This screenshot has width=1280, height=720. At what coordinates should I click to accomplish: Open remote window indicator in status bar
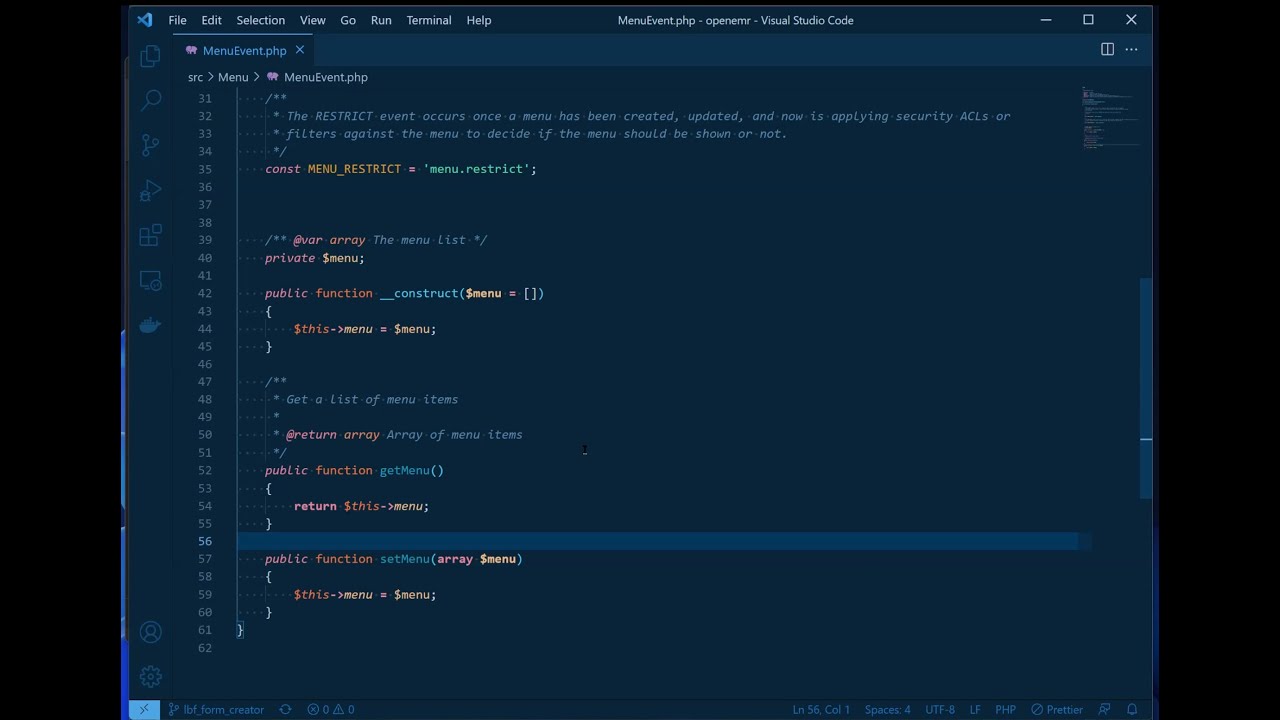pyautogui.click(x=144, y=709)
